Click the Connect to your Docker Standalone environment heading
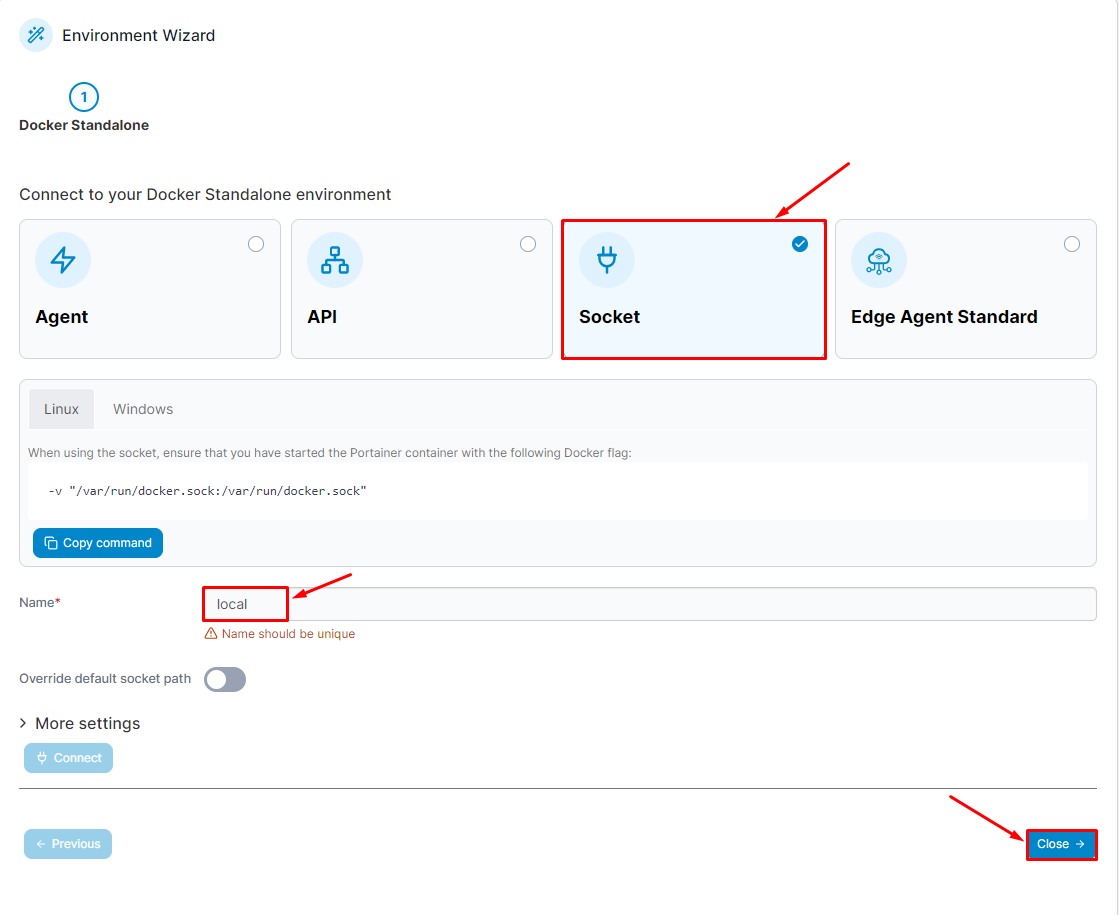Viewport: 1119px width, 915px height. click(205, 195)
